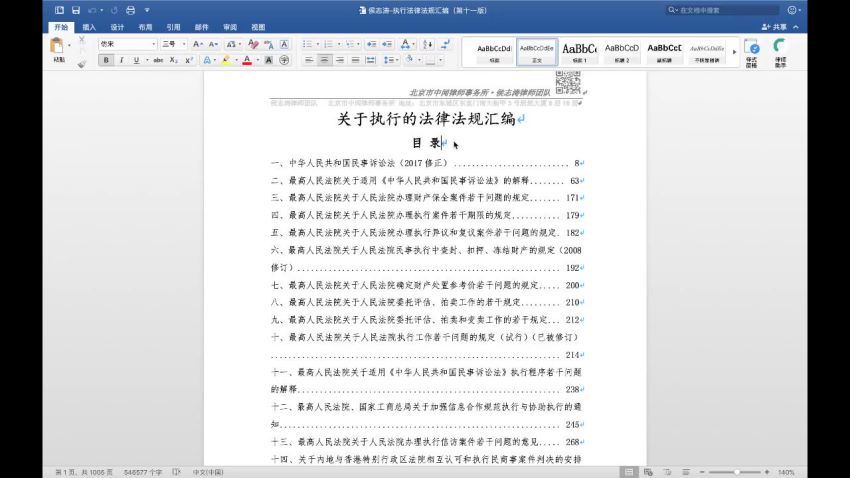Click the Save disk icon in title bar
This screenshot has height=478, width=850.
(76, 10)
